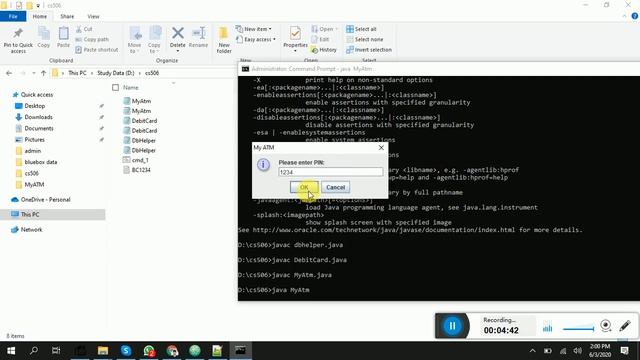Click Select all in the ribbon
This screenshot has width=640, height=360.
361,29
